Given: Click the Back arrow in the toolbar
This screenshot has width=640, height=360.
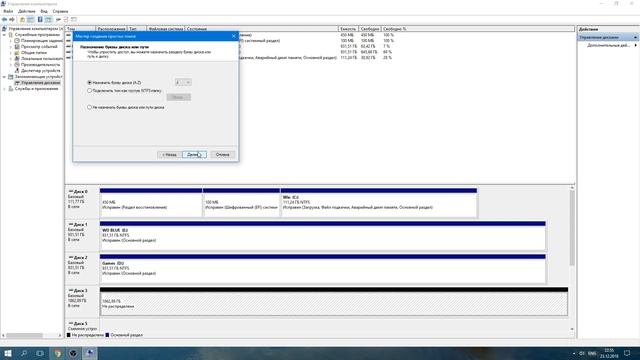Looking at the screenshot, I should (x=4, y=20).
